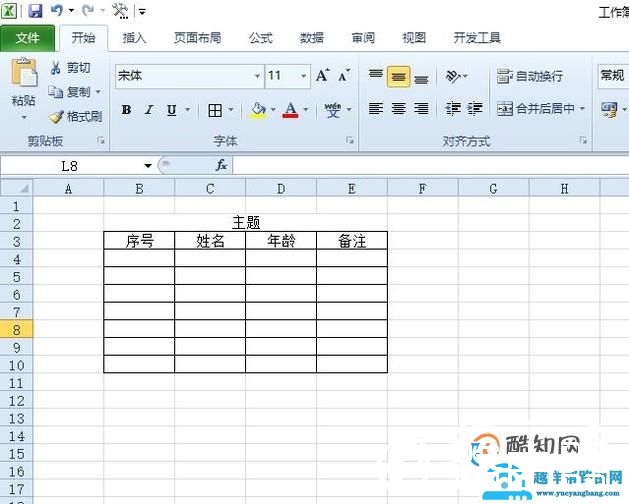
Task: Align text left
Action: tap(376, 108)
